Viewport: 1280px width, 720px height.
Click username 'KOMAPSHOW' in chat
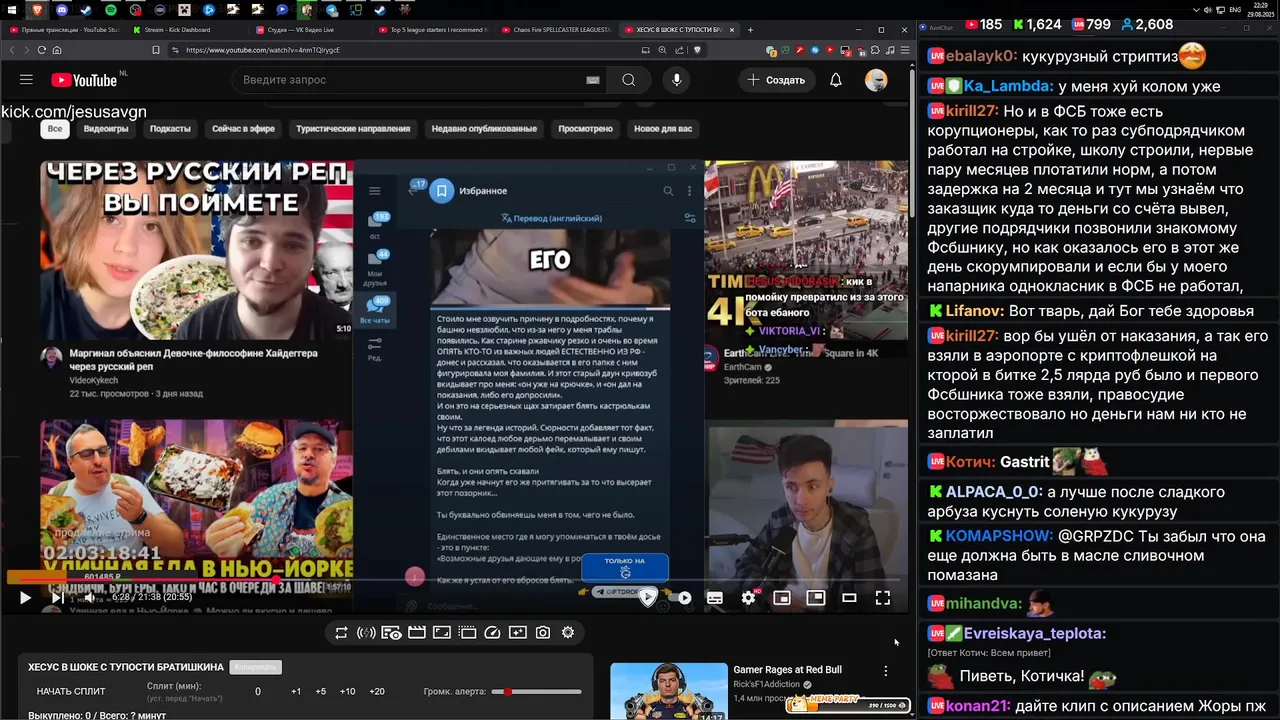[x=999, y=536]
